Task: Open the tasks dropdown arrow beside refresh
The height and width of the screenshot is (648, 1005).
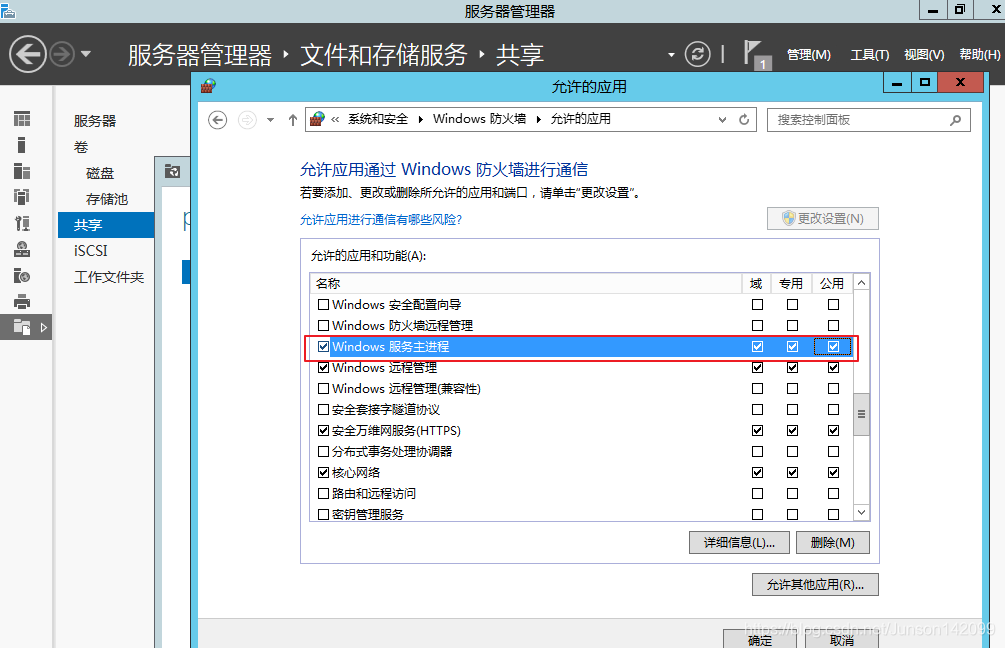Action: pos(671,55)
